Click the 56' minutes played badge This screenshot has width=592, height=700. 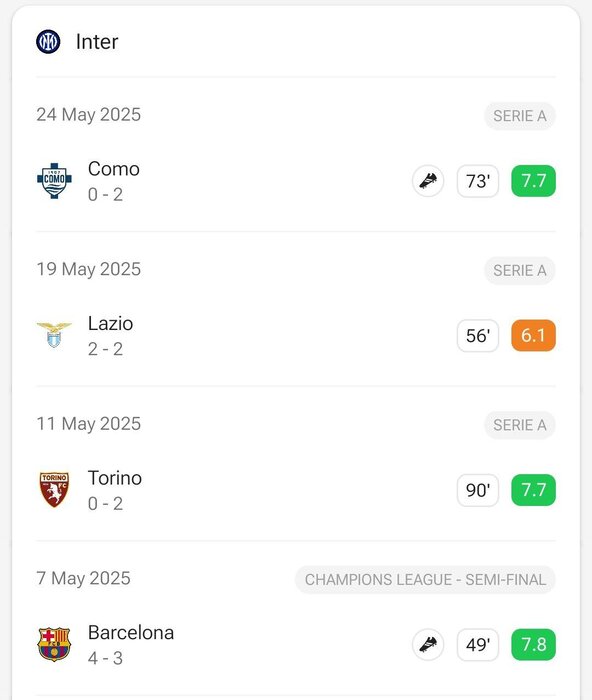(x=478, y=335)
